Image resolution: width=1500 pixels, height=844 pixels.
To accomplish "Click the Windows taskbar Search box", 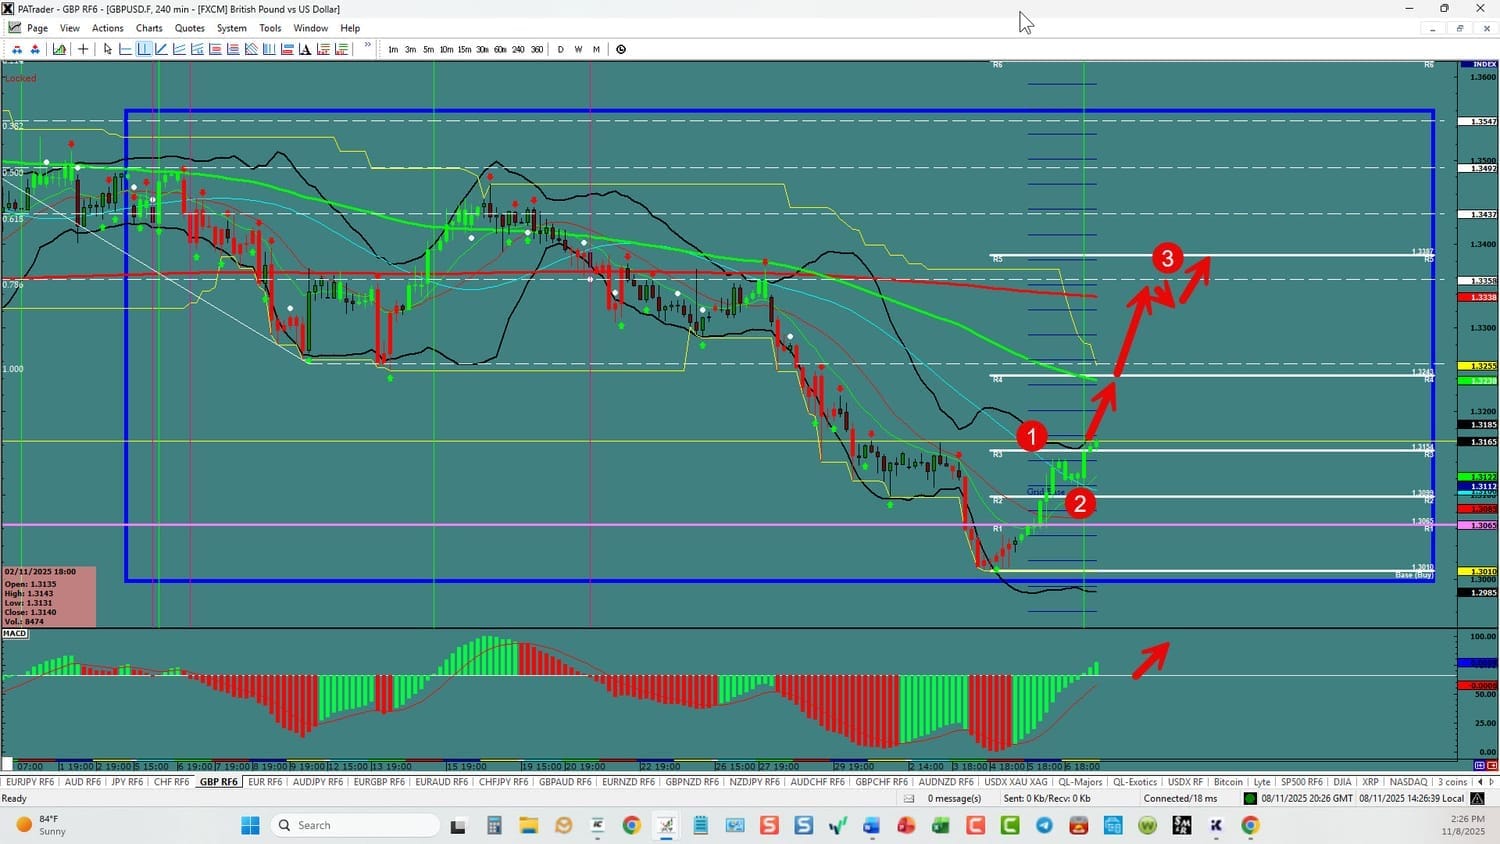I will click(x=355, y=825).
